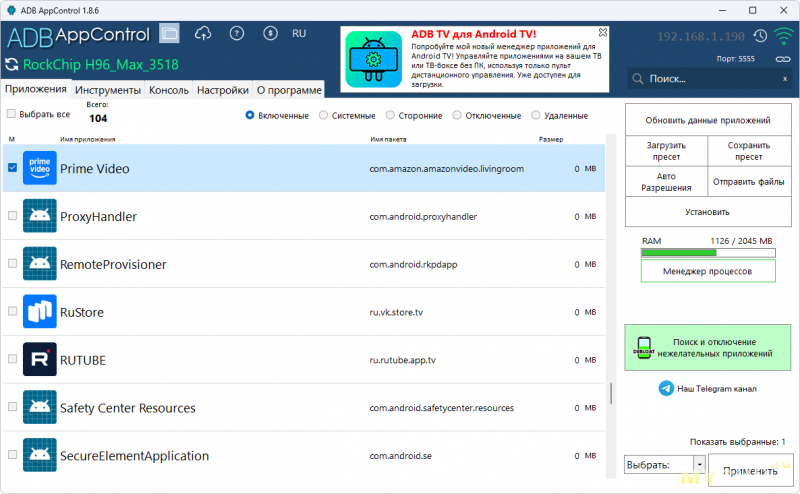Image resolution: width=800 pixels, height=494 pixels.
Task: Click Сохранить пресет button
Action: [749, 151]
